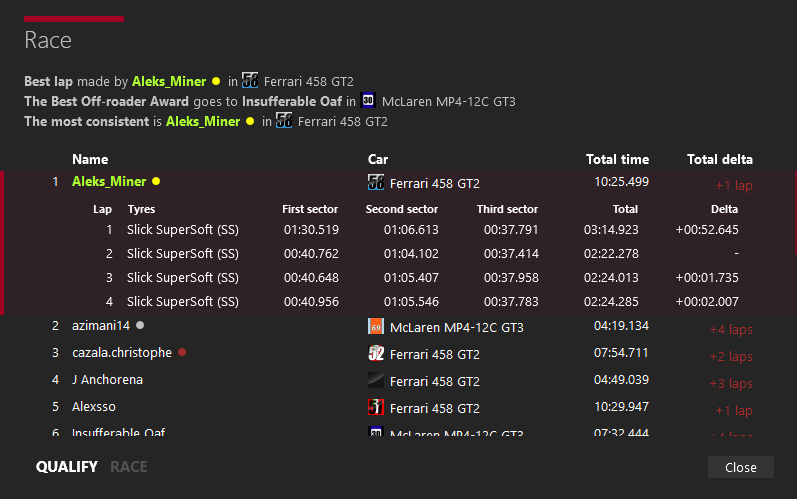Click Ferrari badge in the Best lap line
The width and height of the screenshot is (797, 499).
point(250,81)
